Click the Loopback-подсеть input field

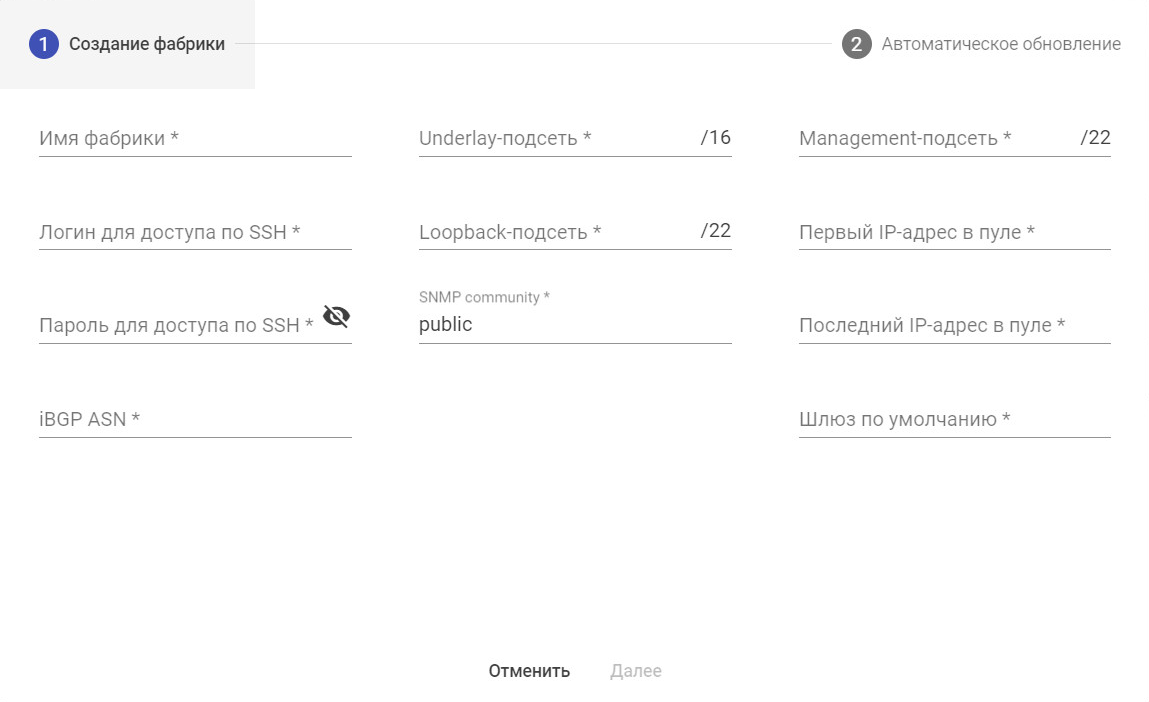pyautogui.click(x=555, y=232)
